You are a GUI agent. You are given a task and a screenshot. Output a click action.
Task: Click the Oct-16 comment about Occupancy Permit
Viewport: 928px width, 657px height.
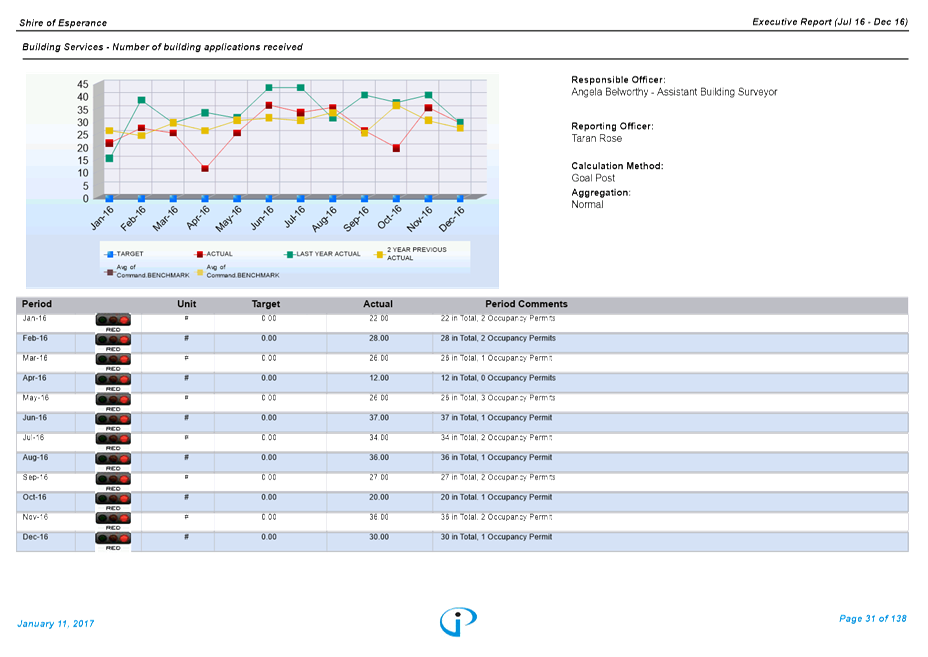click(x=496, y=497)
